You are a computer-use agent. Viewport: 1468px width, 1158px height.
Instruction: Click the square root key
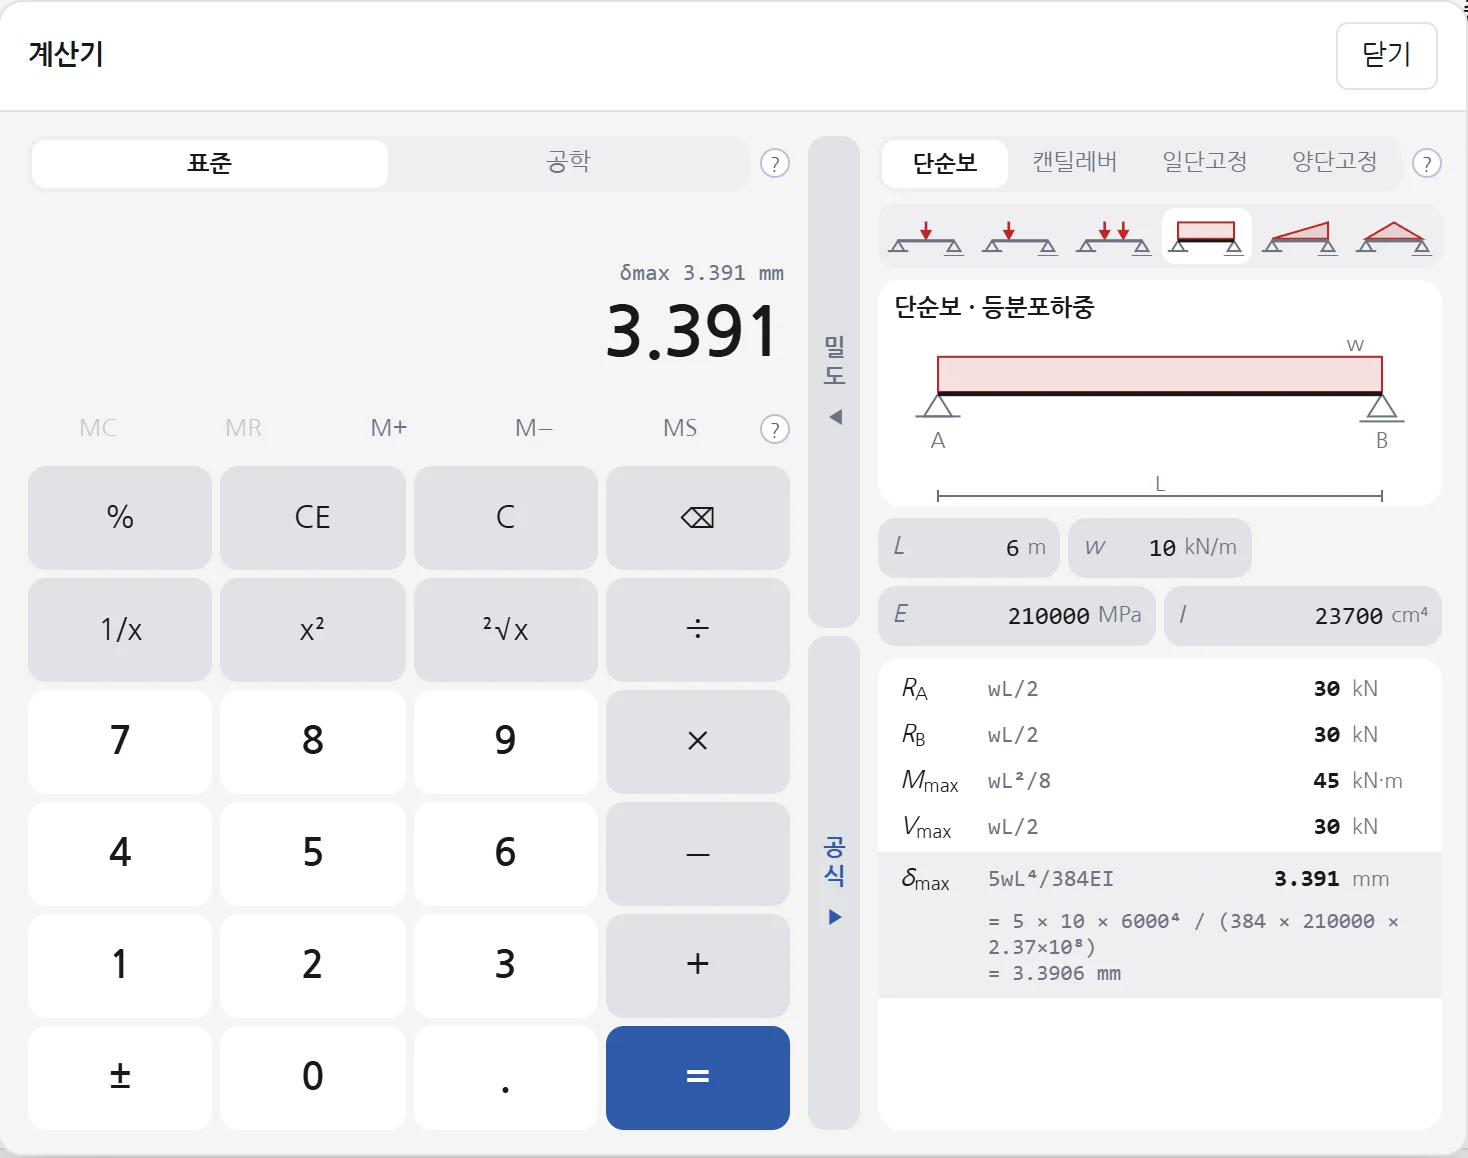pyautogui.click(x=505, y=629)
